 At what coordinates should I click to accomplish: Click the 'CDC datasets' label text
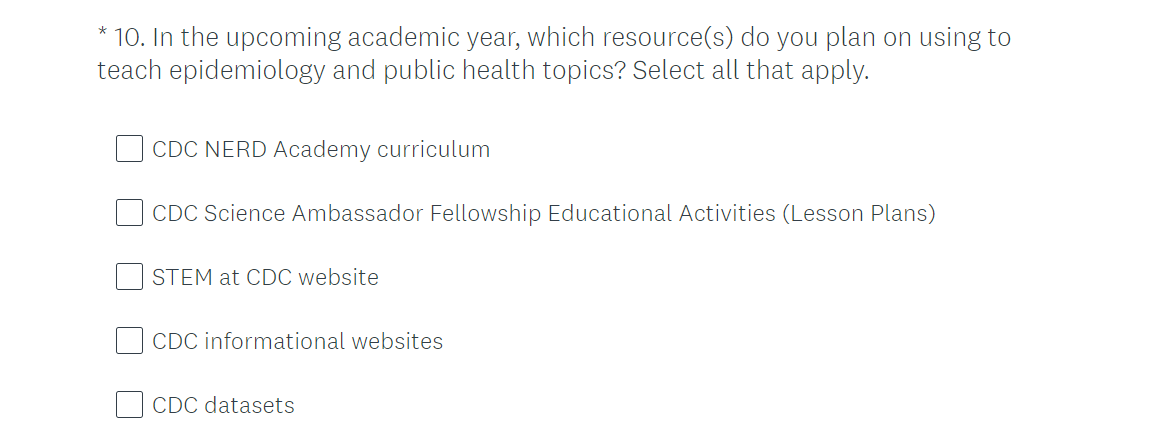tap(223, 406)
